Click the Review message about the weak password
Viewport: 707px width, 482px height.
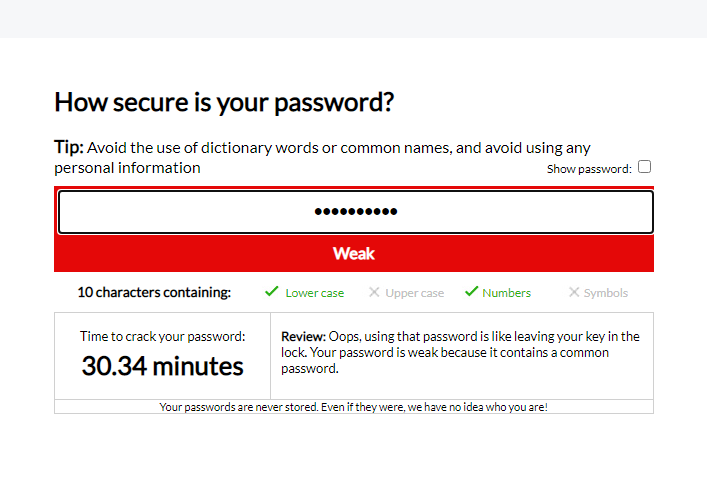click(x=460, y=352)
